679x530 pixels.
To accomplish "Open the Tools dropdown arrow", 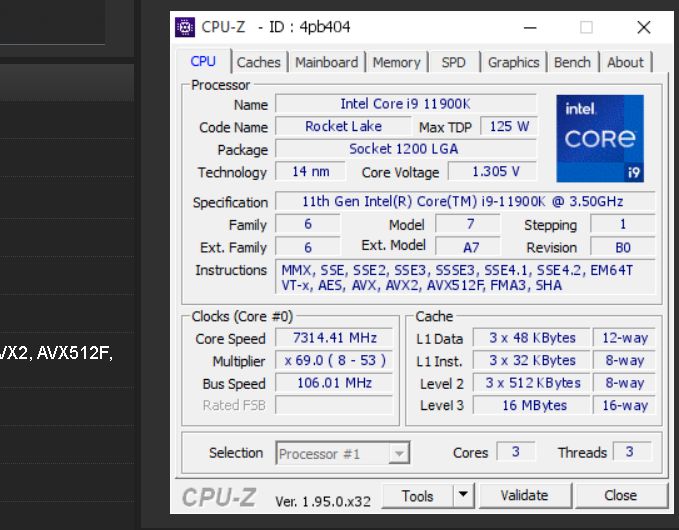I will tap(463, 495).
